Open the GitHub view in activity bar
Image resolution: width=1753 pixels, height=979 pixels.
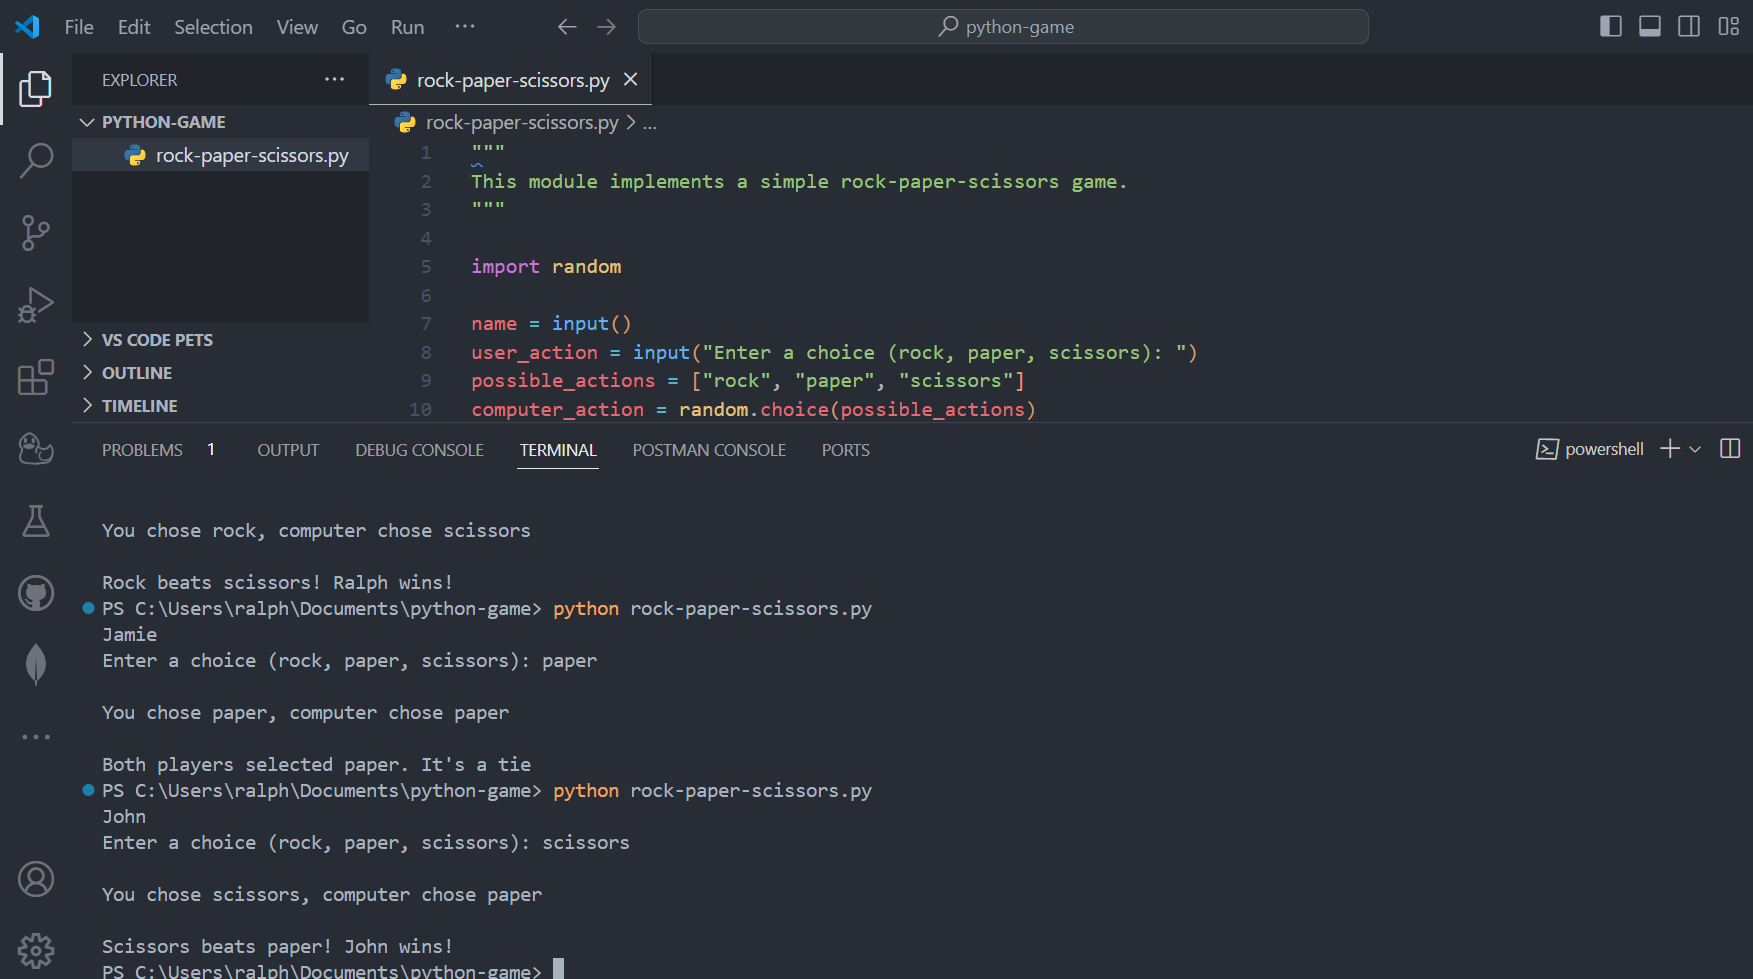pos(36,593)
